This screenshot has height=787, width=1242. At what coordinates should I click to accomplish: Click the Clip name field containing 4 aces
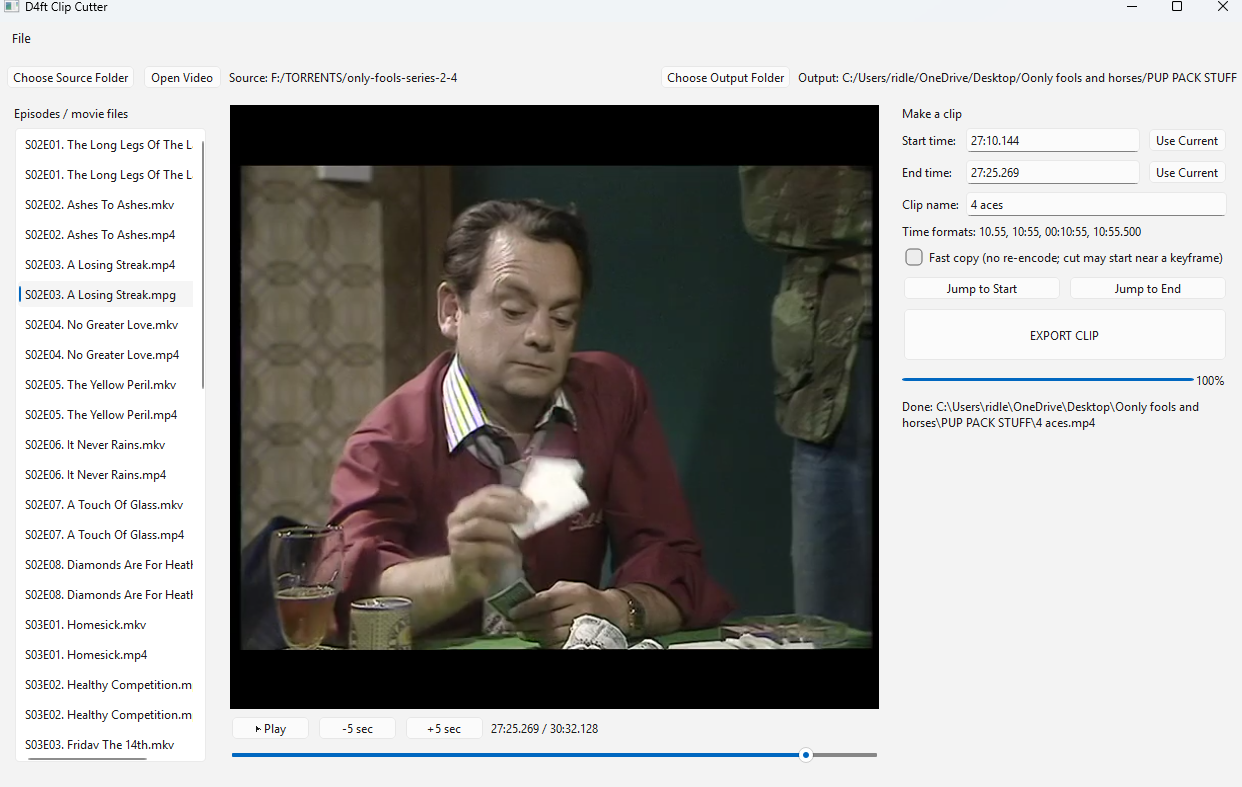(x=1095, y=205)
